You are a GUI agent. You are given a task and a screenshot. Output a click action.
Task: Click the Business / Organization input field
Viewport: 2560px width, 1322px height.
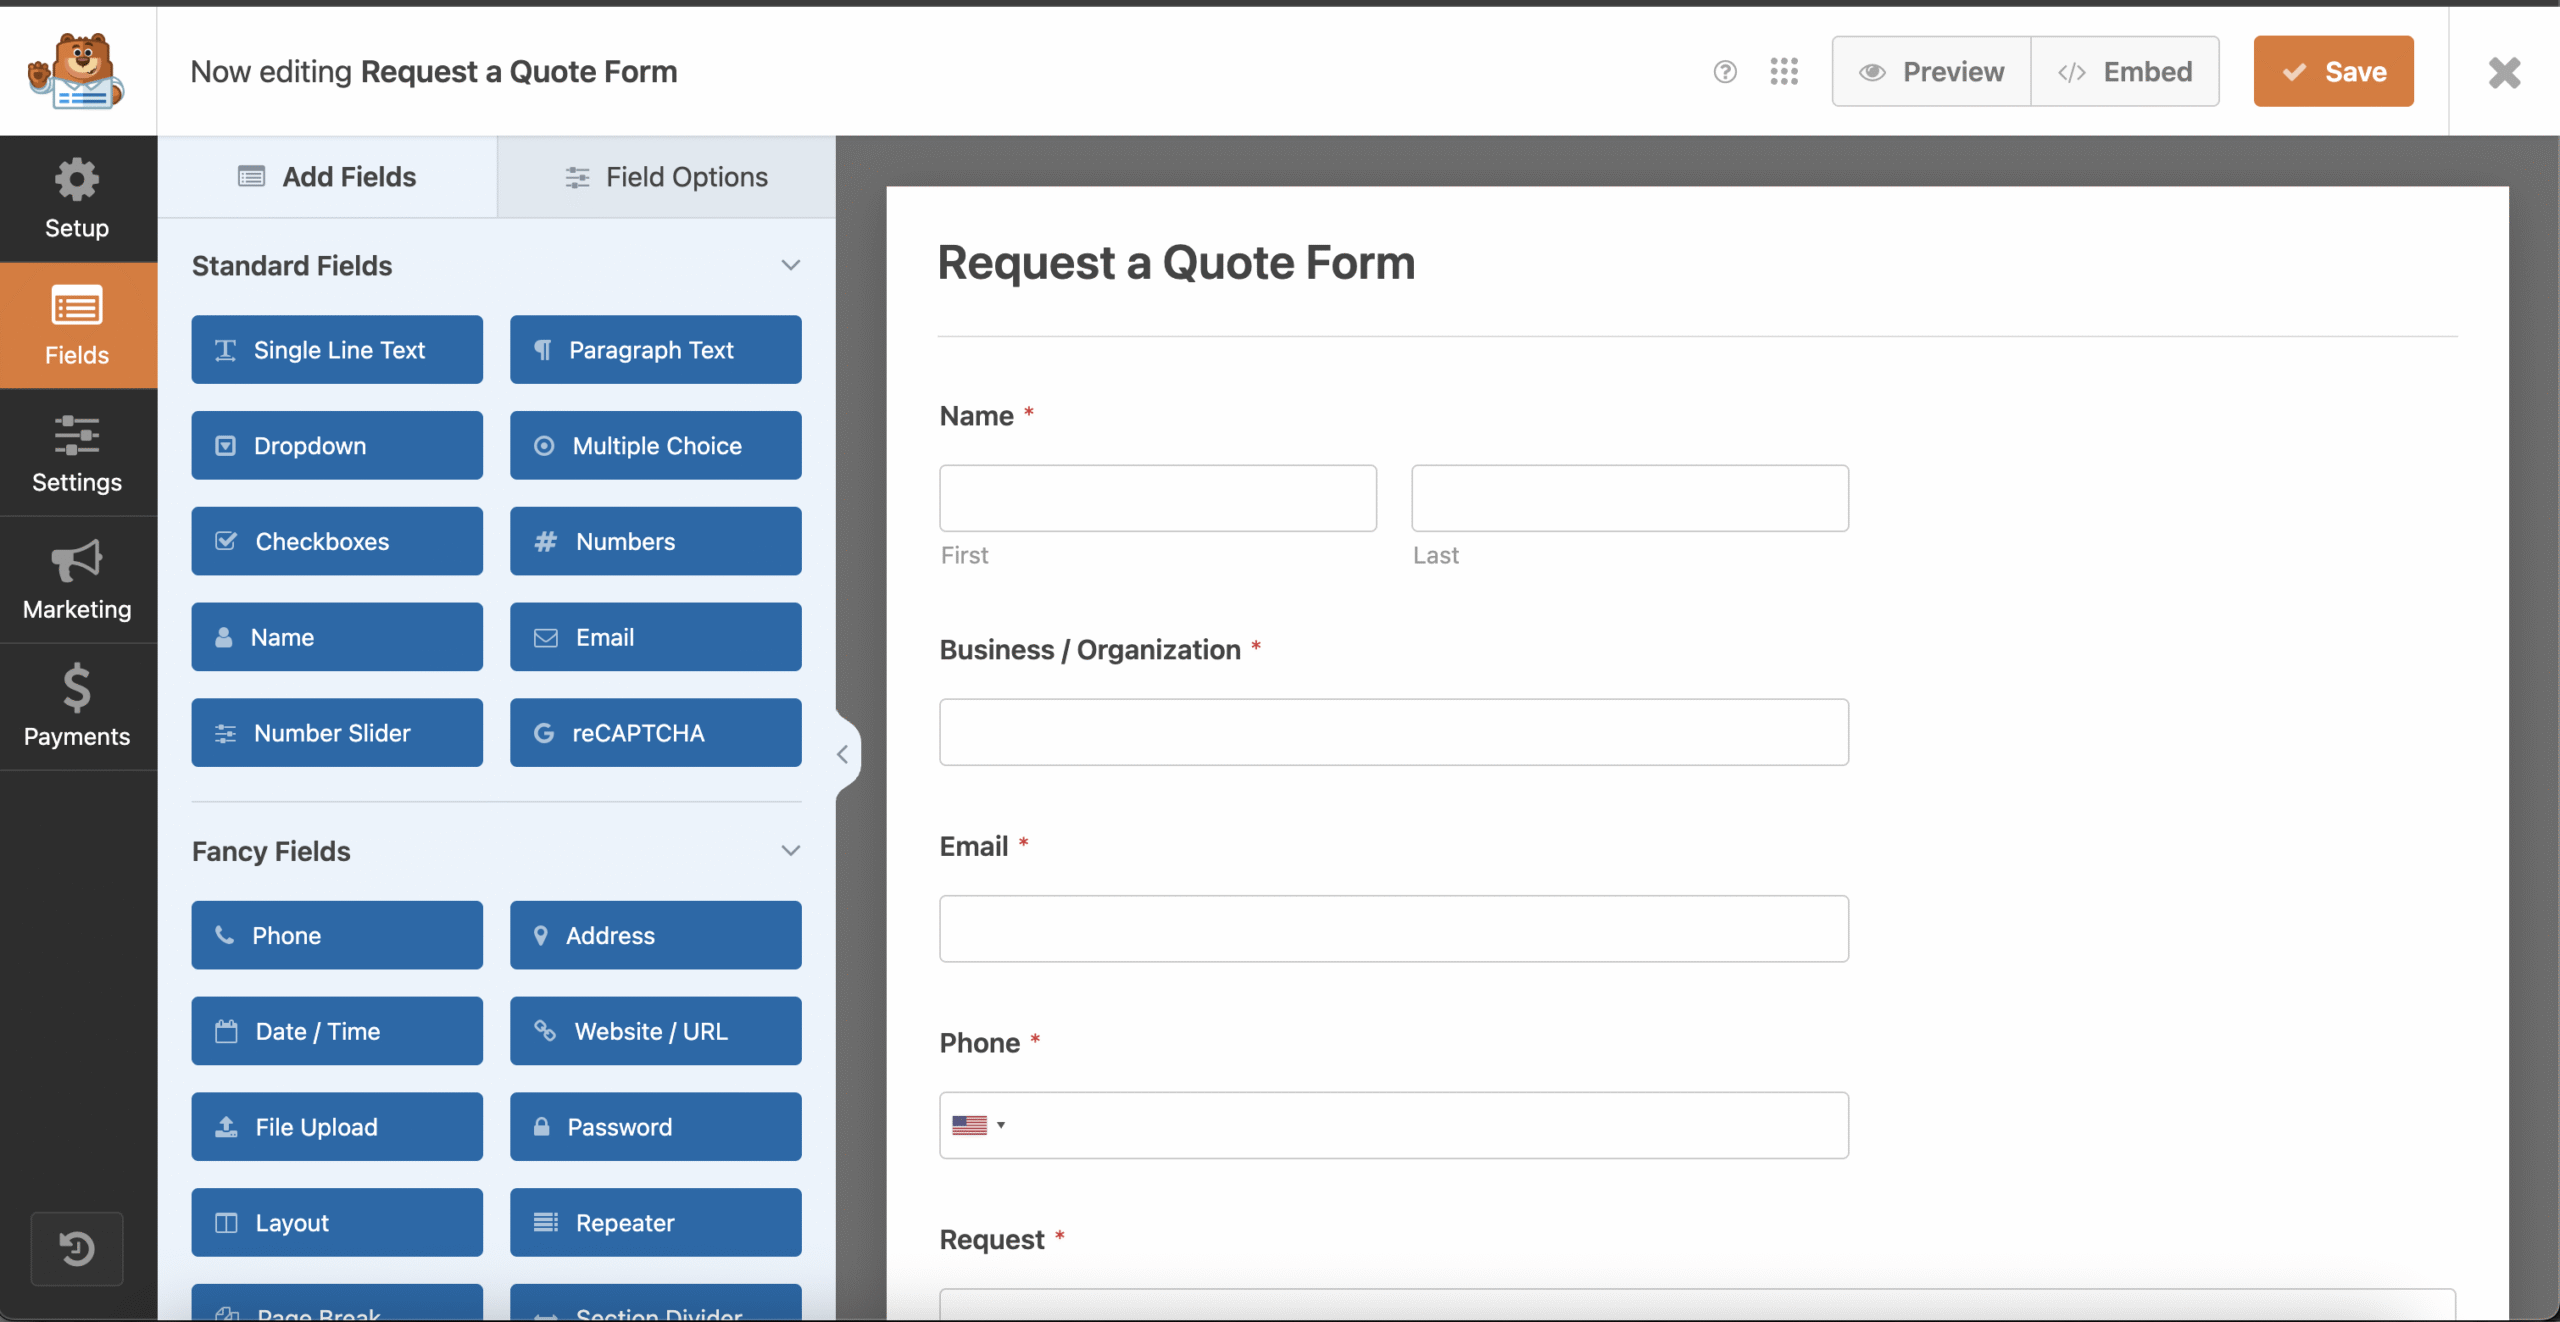click(1394, 732)
